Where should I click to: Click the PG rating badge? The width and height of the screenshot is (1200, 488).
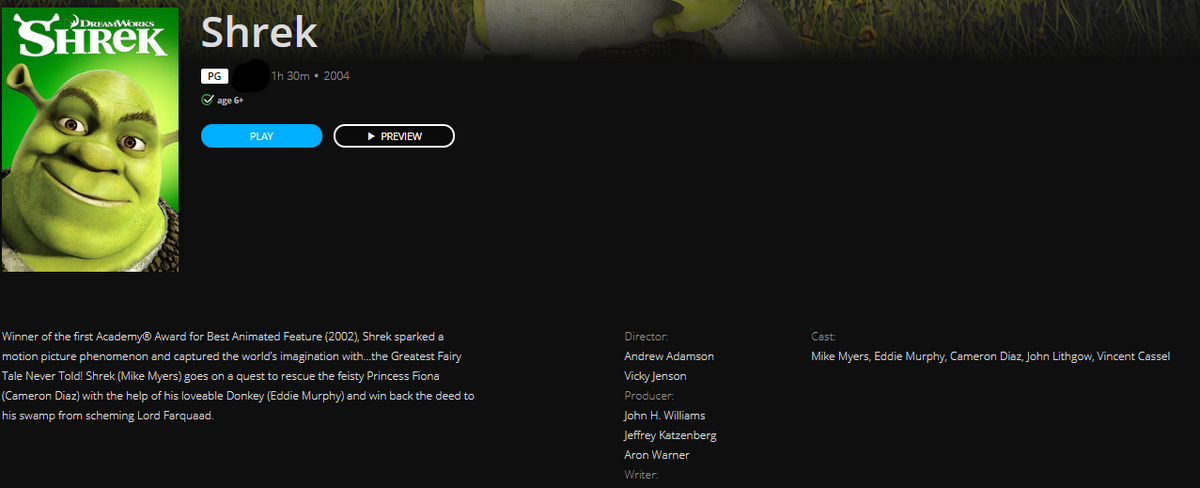[x=214, y=76]
